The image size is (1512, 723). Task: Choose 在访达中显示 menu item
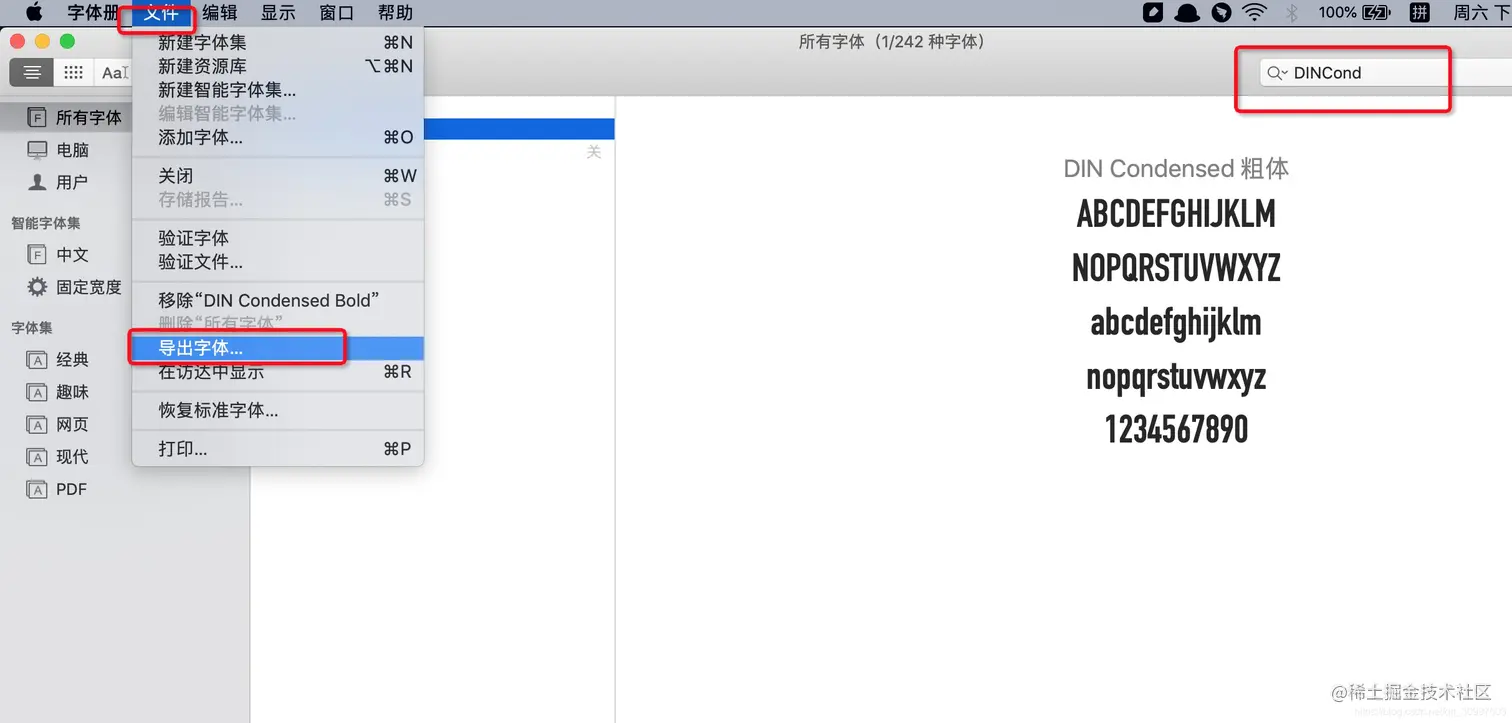(278, 372)
